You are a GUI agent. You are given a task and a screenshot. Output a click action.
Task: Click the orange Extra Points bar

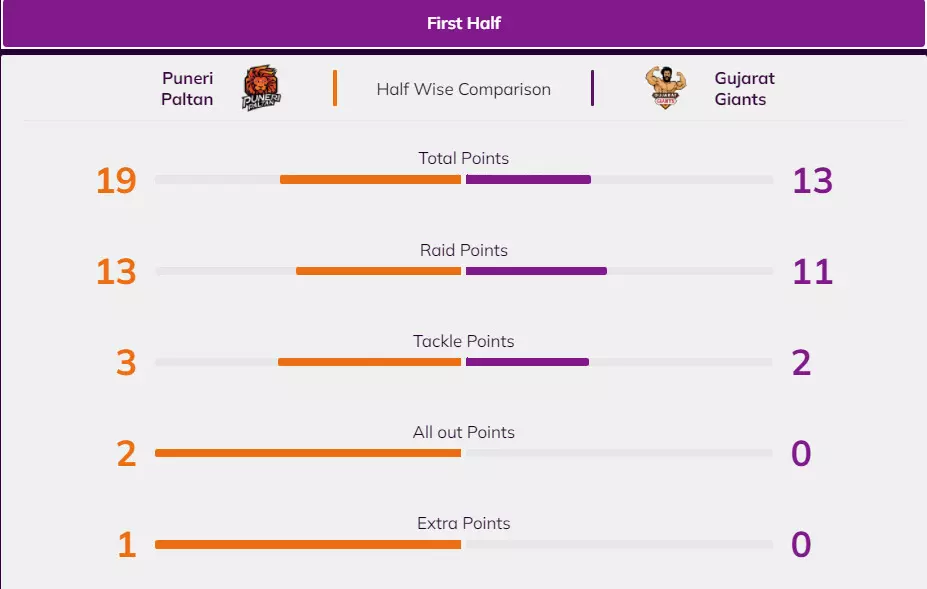308,545
